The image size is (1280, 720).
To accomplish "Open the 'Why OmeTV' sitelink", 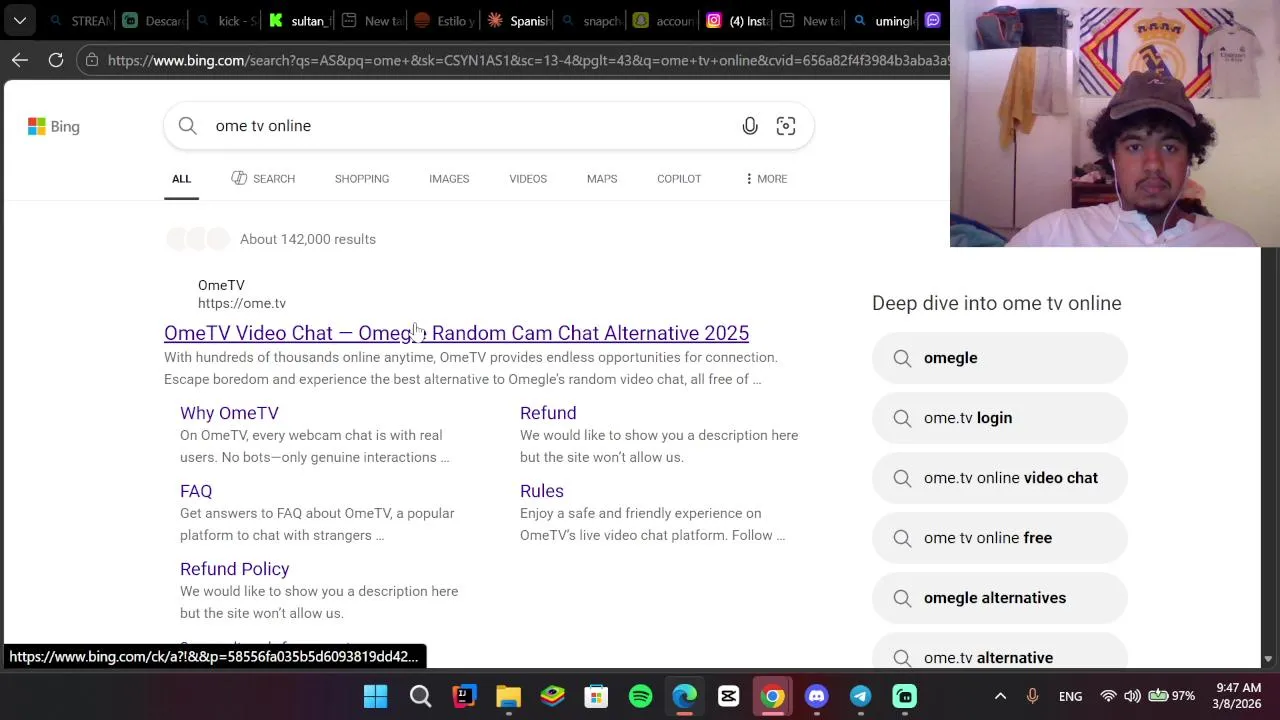I will coord(229,413).
